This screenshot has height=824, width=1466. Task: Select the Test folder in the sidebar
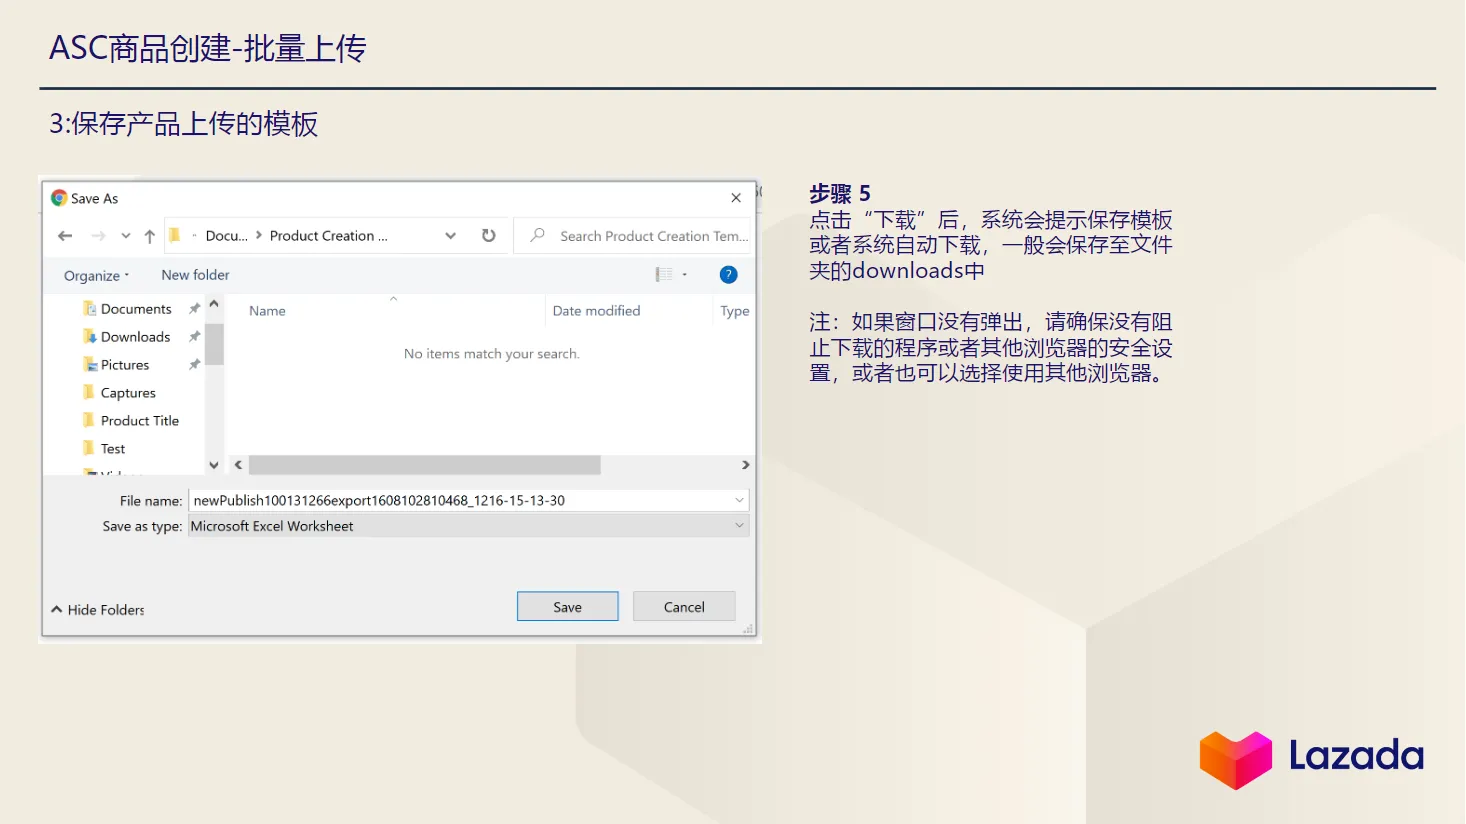[x=112, y=448]
